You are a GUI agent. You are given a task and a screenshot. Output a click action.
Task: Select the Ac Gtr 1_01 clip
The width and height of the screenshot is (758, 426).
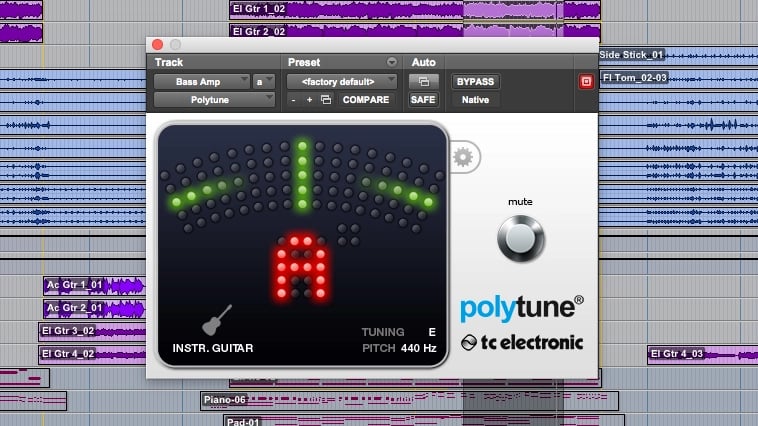coord(94,285)
